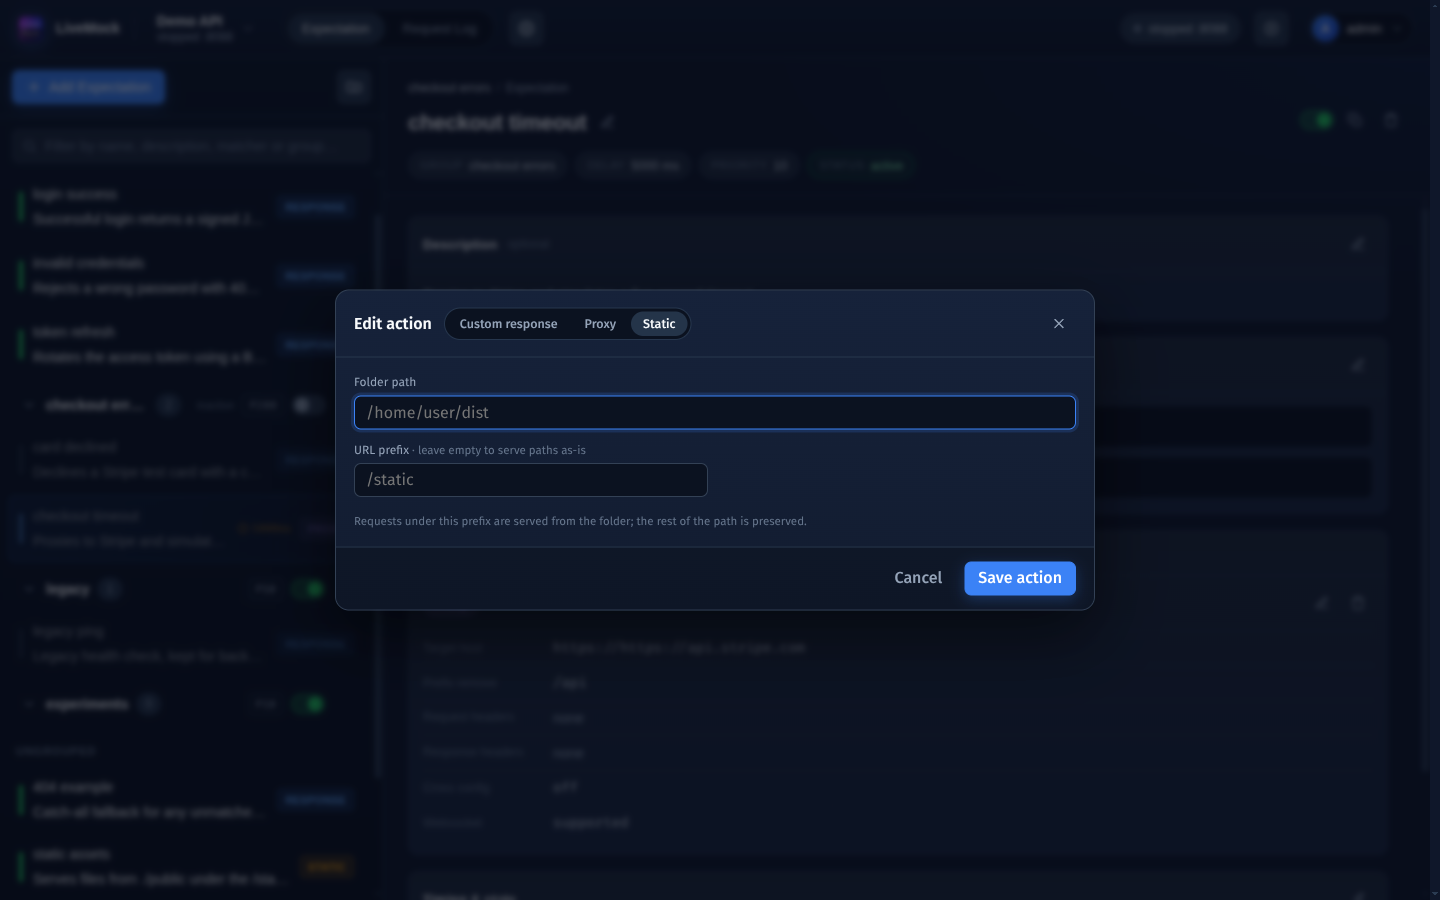Save the static action

pos(1020,578)
